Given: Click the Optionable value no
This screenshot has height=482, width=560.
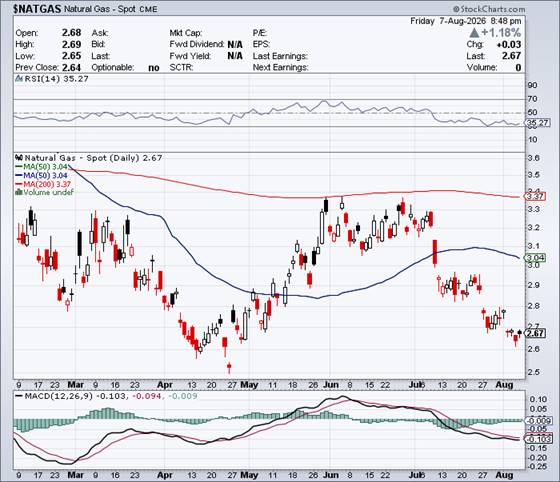Looking at the screenshot, I should tap(154, 67).
